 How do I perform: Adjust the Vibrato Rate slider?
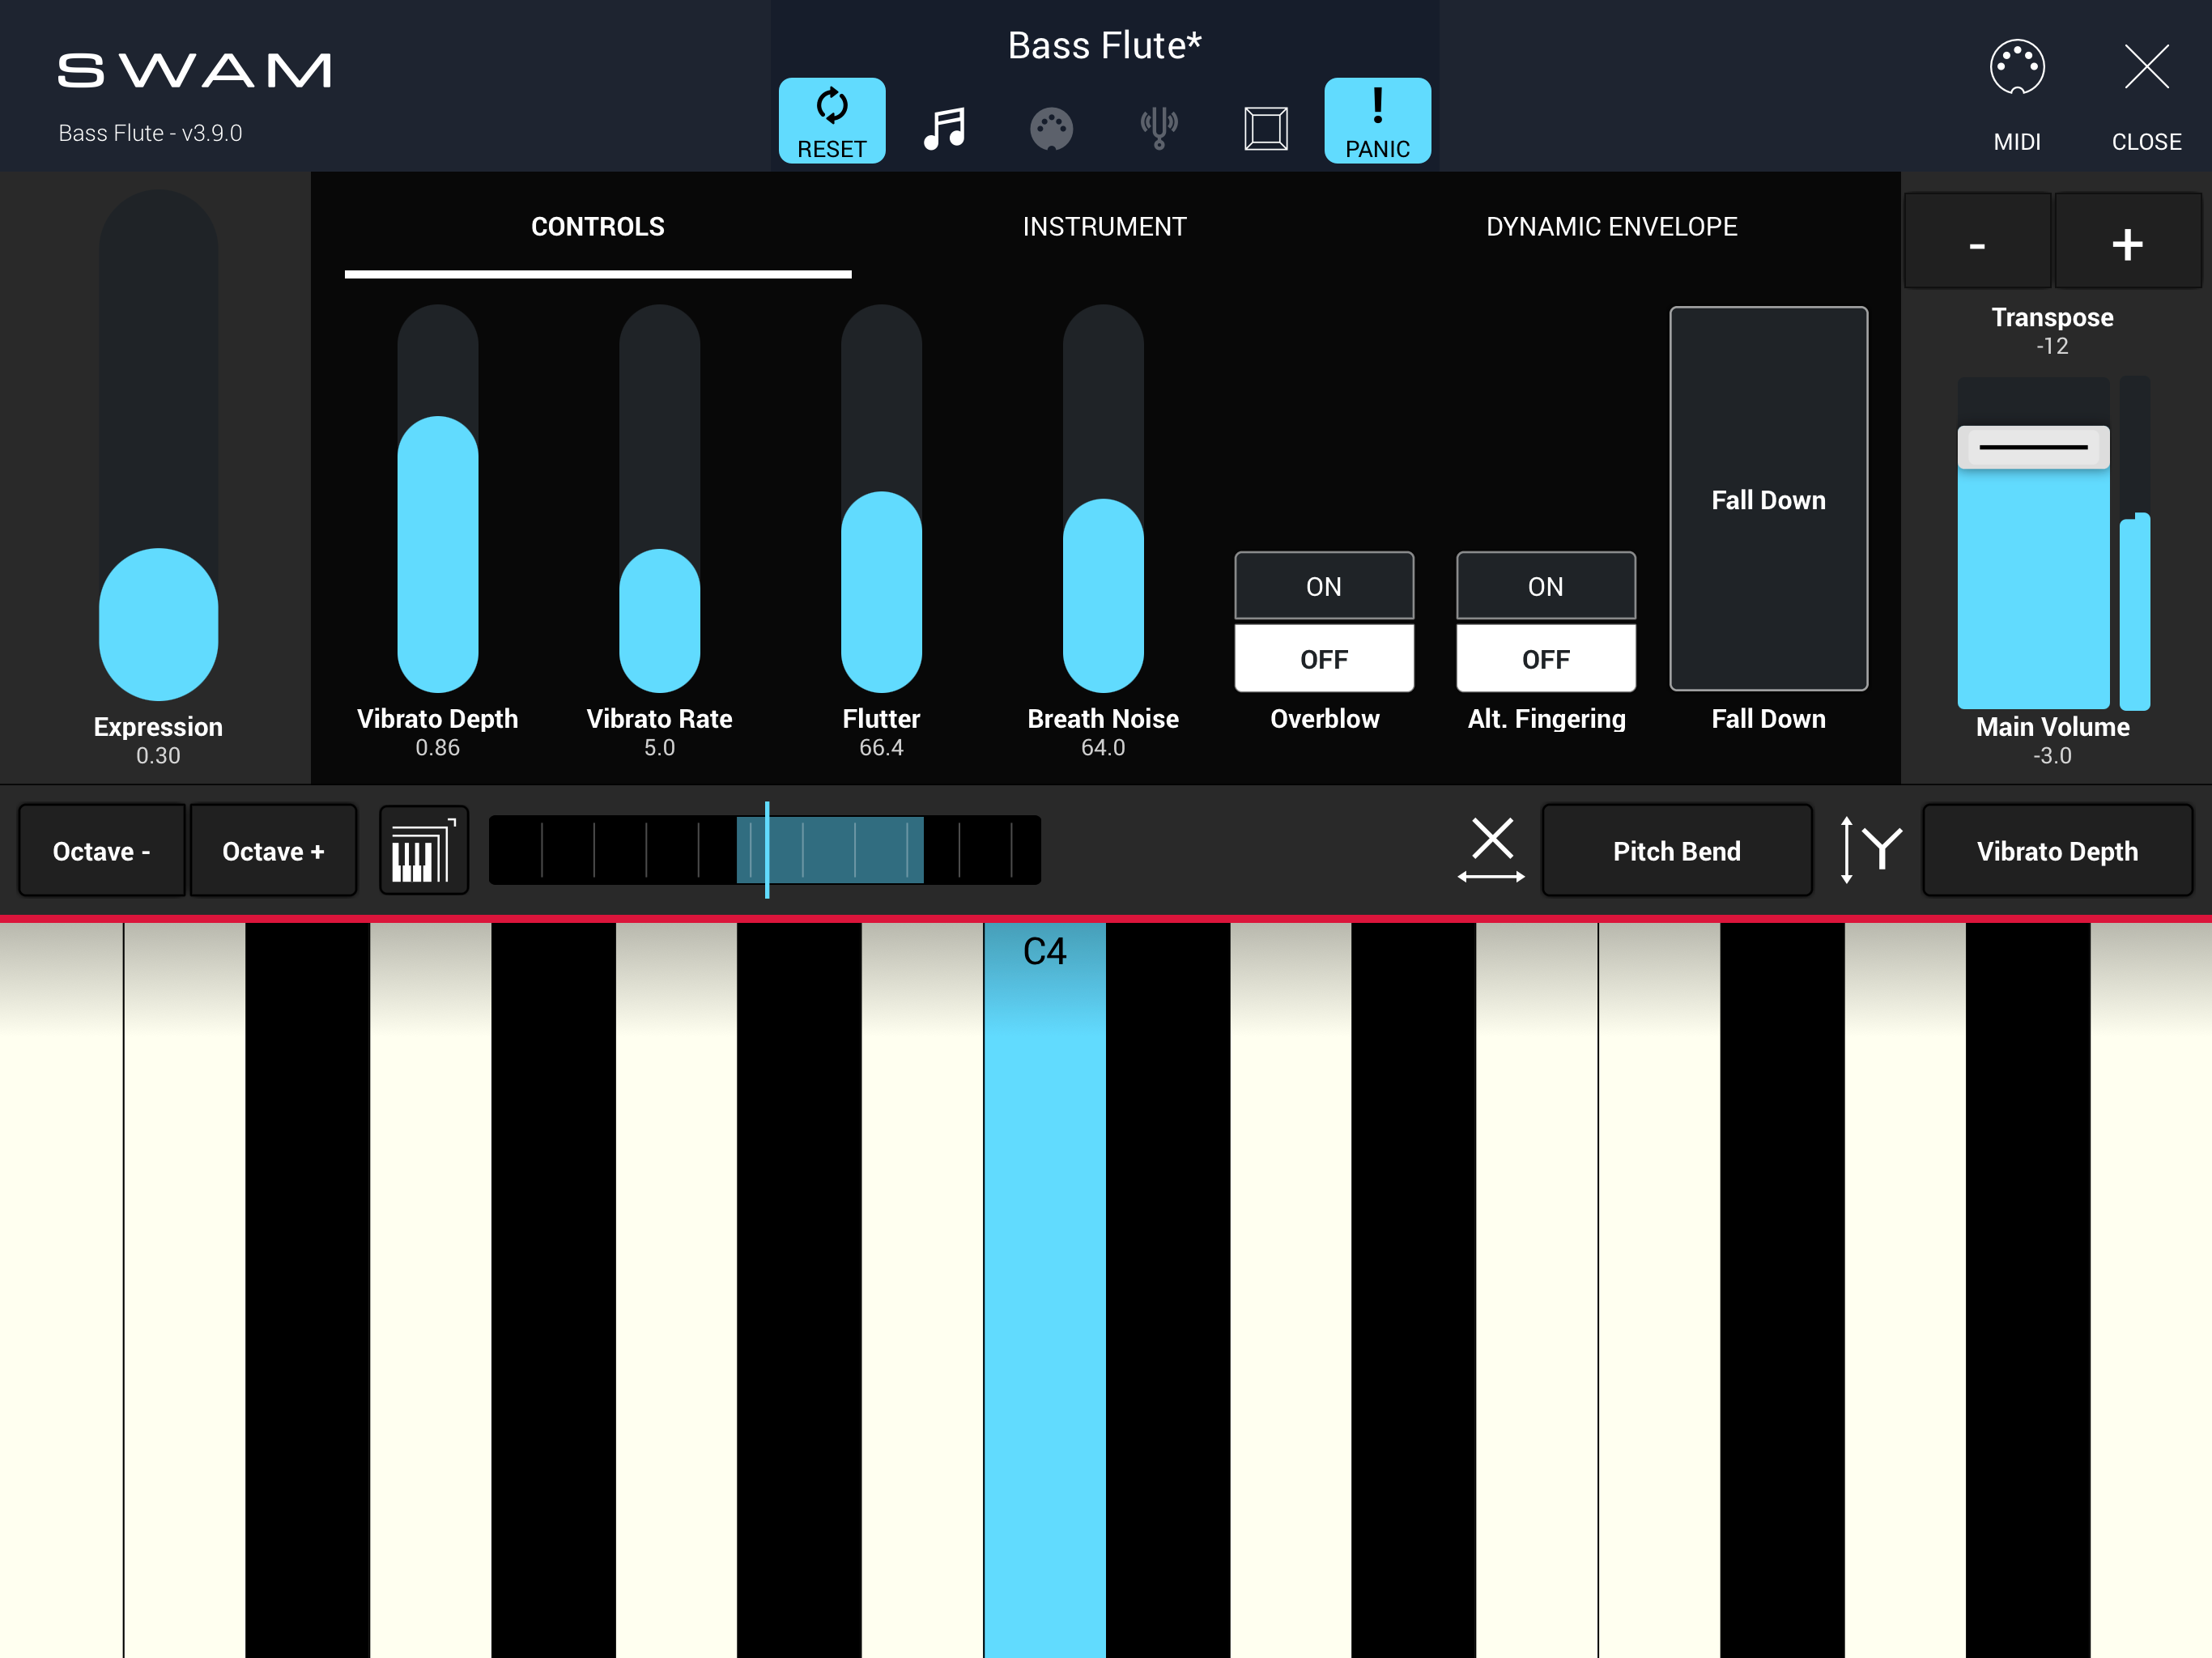659,498
